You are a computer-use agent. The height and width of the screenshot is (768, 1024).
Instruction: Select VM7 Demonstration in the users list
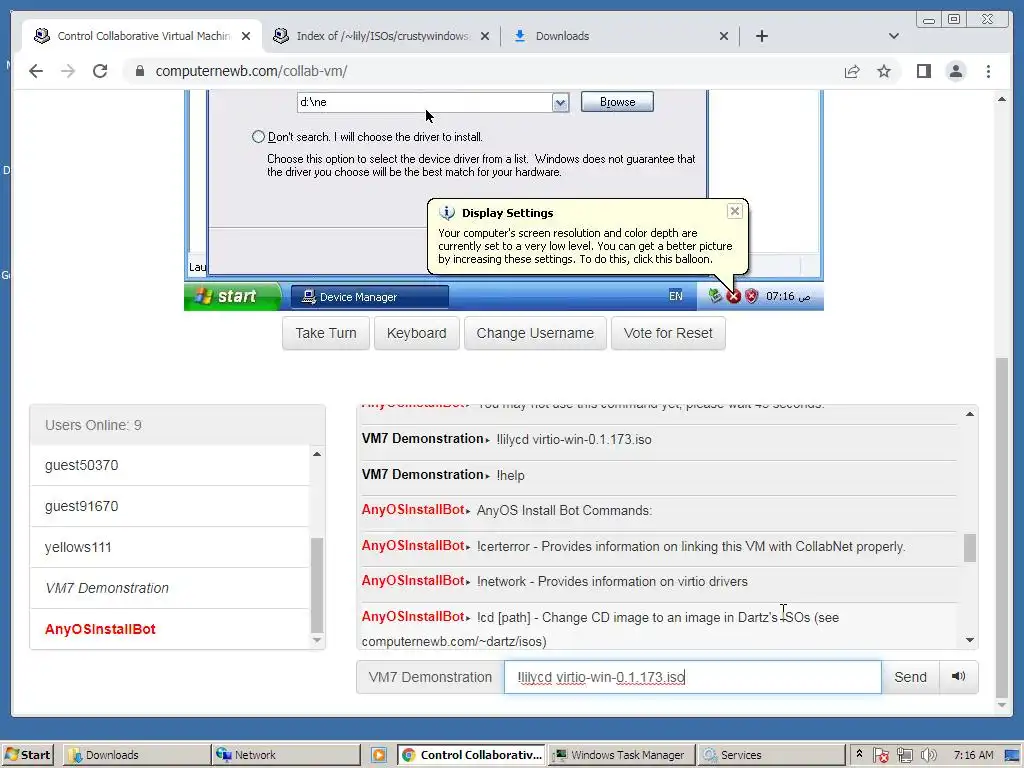pos(170,588)
